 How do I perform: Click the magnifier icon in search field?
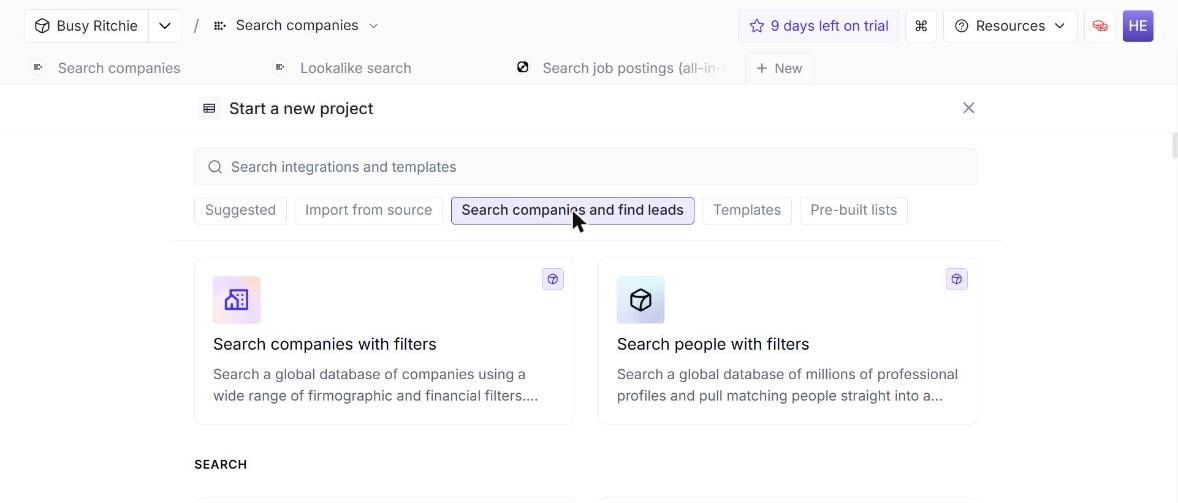(215, 167)
